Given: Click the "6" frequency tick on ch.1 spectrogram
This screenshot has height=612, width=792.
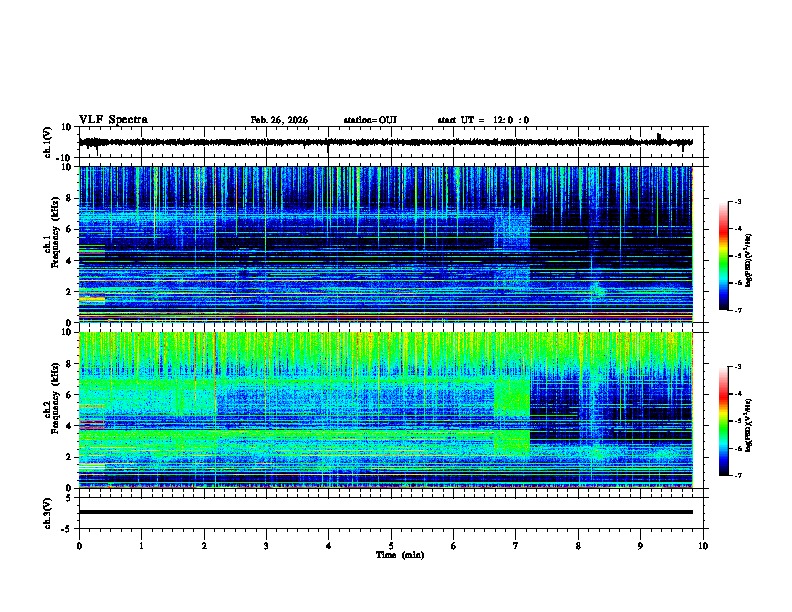Looking at the screenshot, I should click(x=70, y=229).
